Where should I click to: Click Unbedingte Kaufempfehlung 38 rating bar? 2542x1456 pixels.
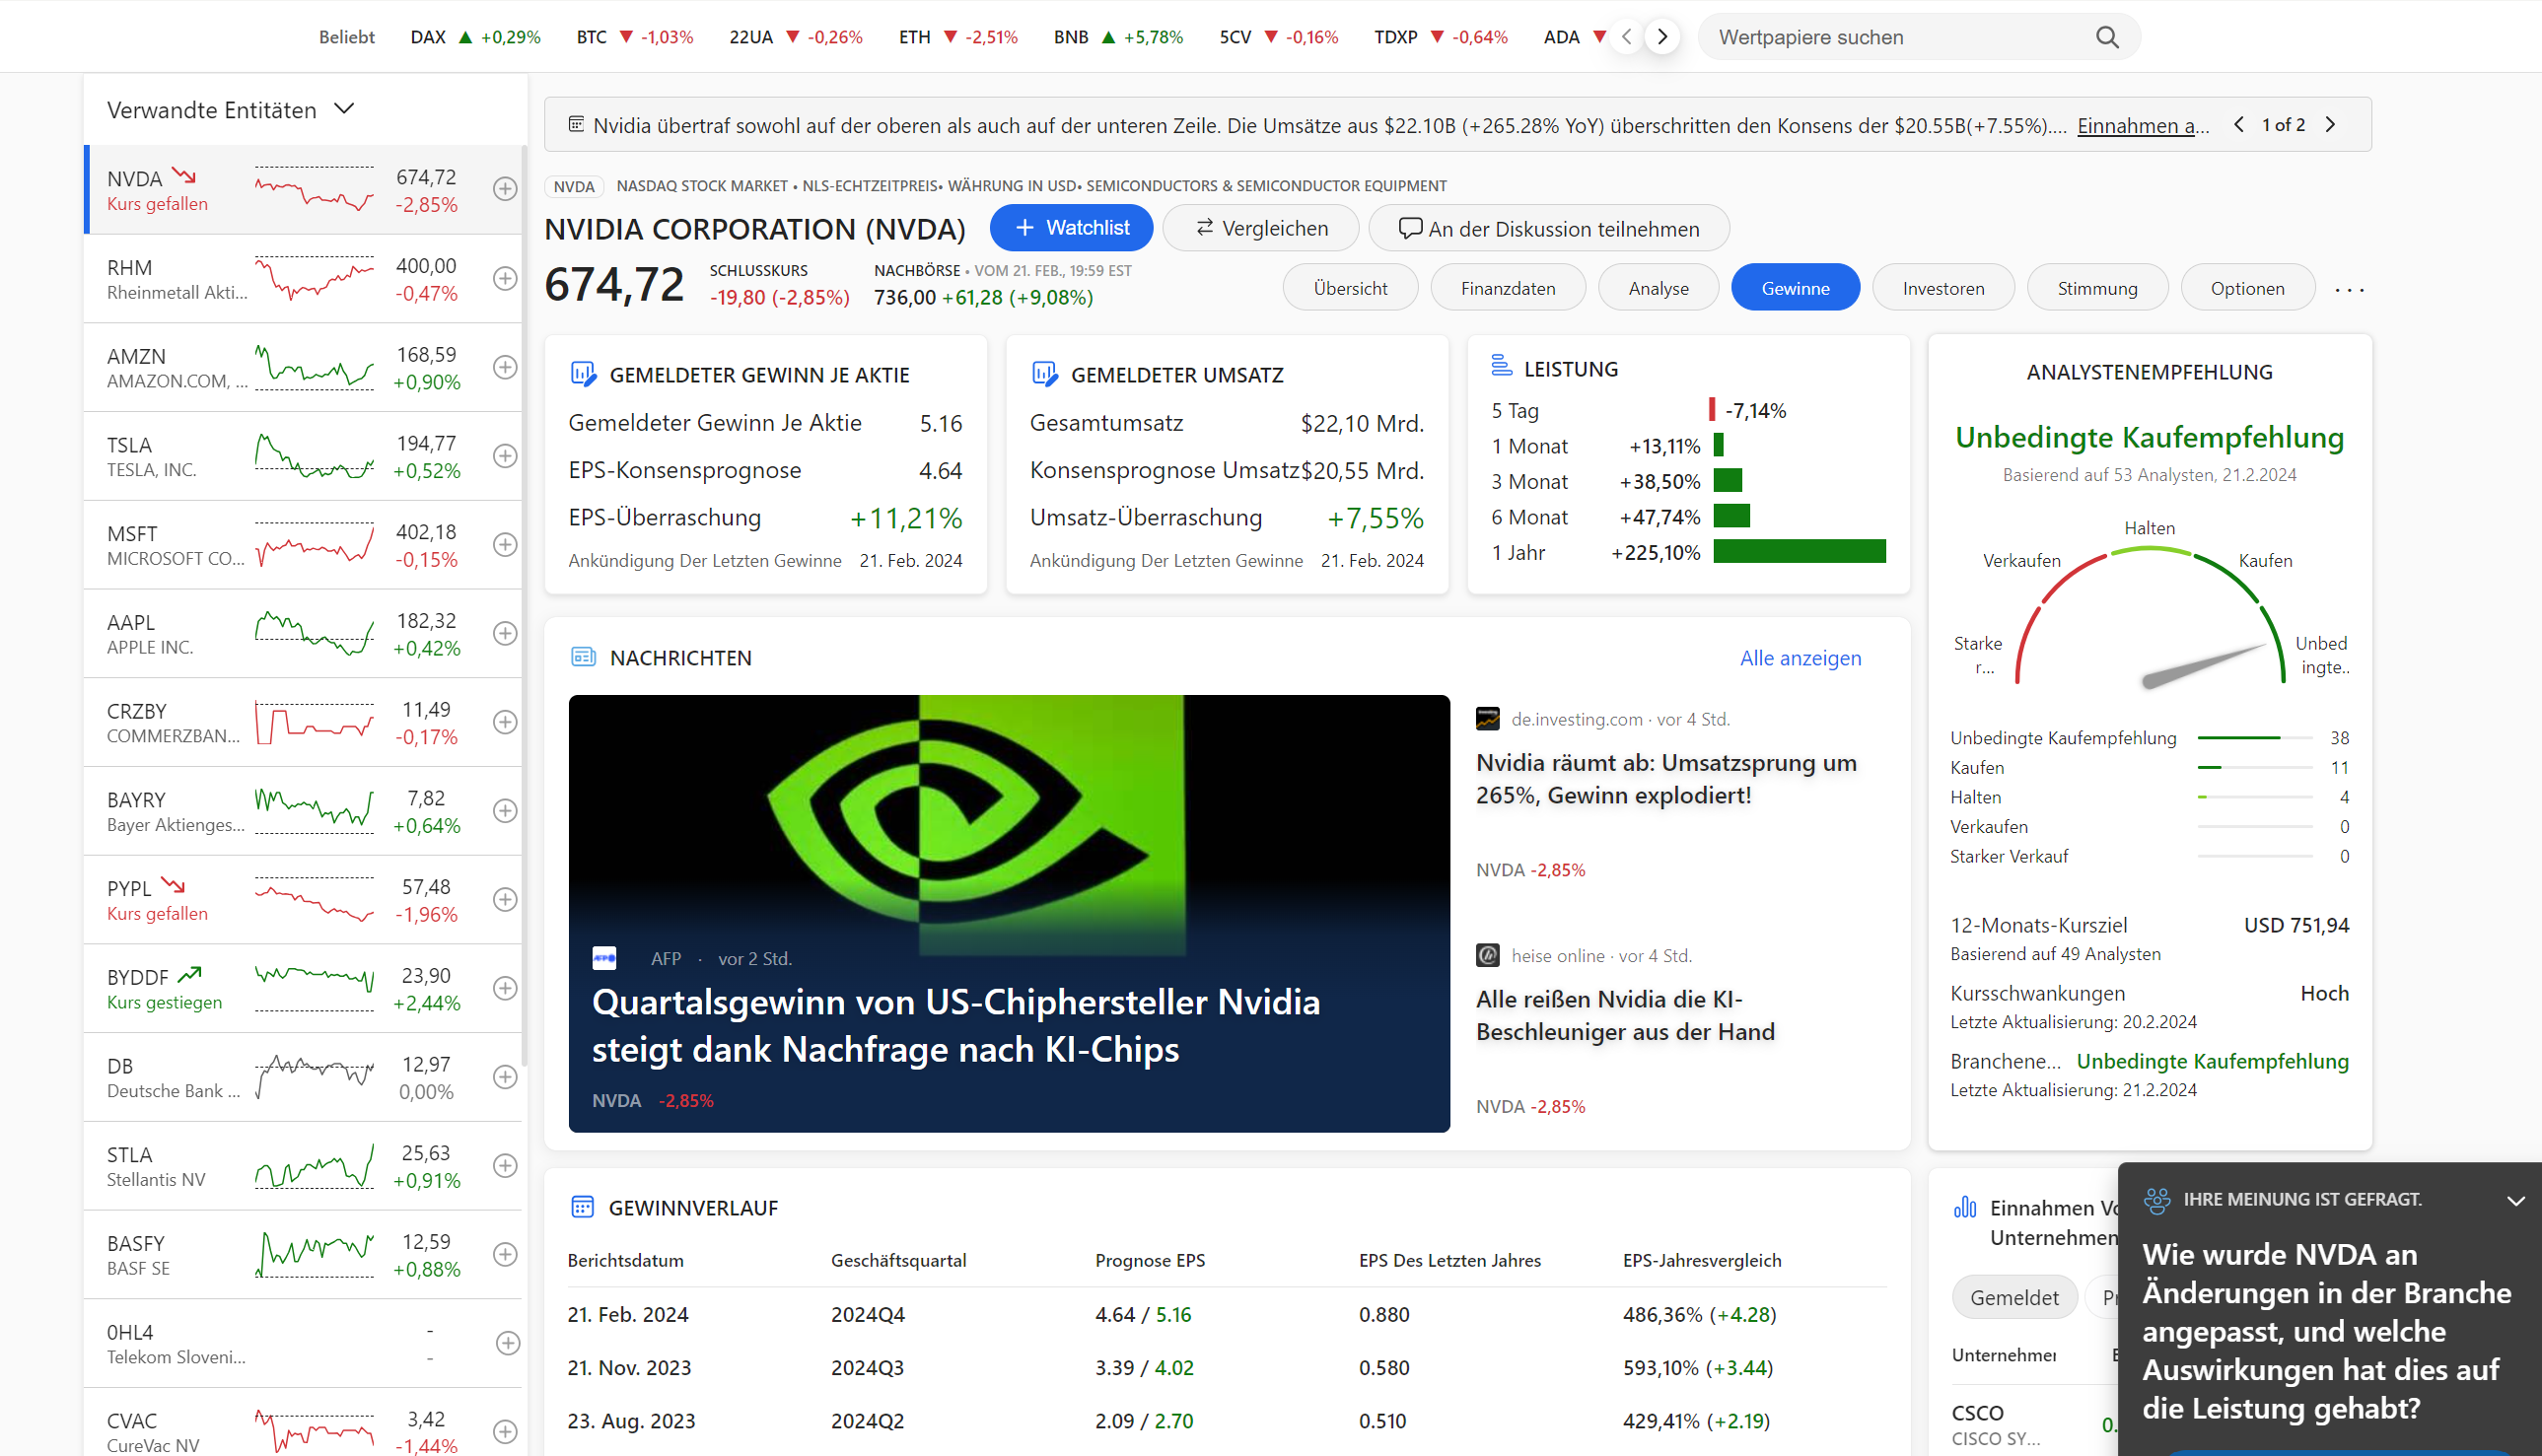point(2255,737)
